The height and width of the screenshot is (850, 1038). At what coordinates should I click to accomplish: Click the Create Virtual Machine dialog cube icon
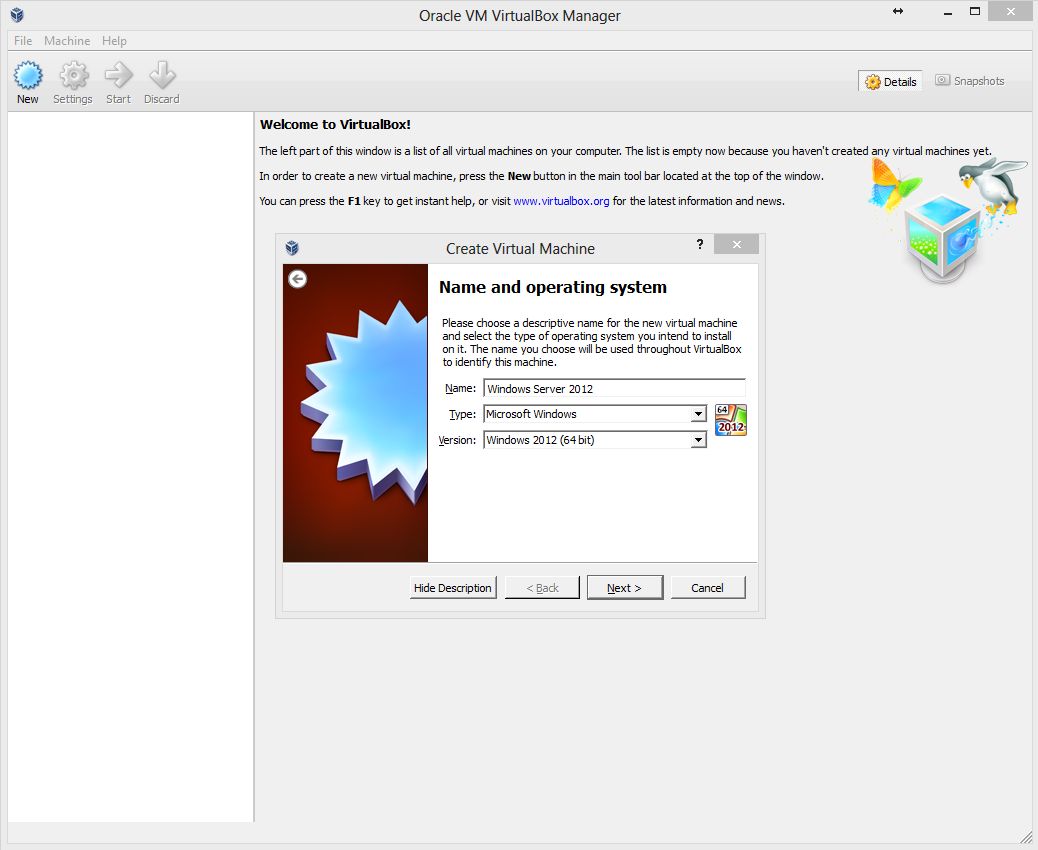(x=292, y=248)
